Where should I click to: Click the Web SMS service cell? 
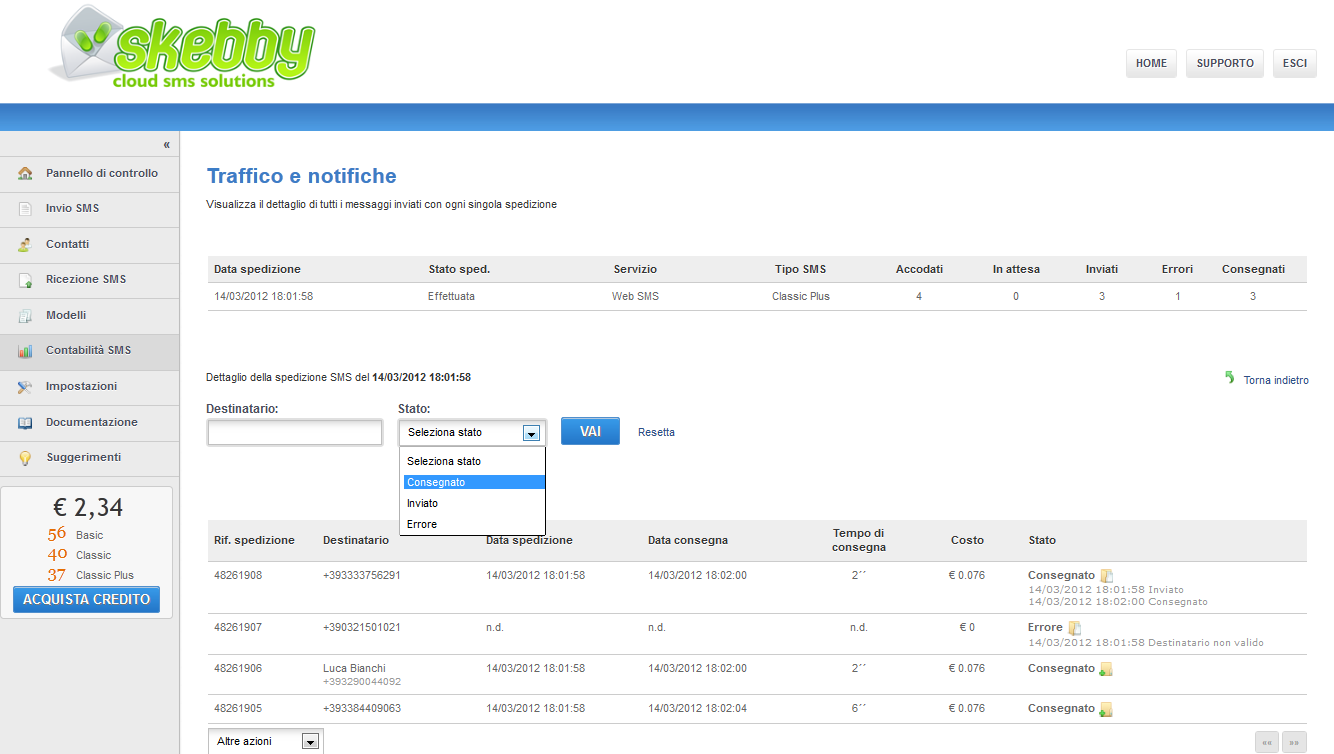pos(635,296)
